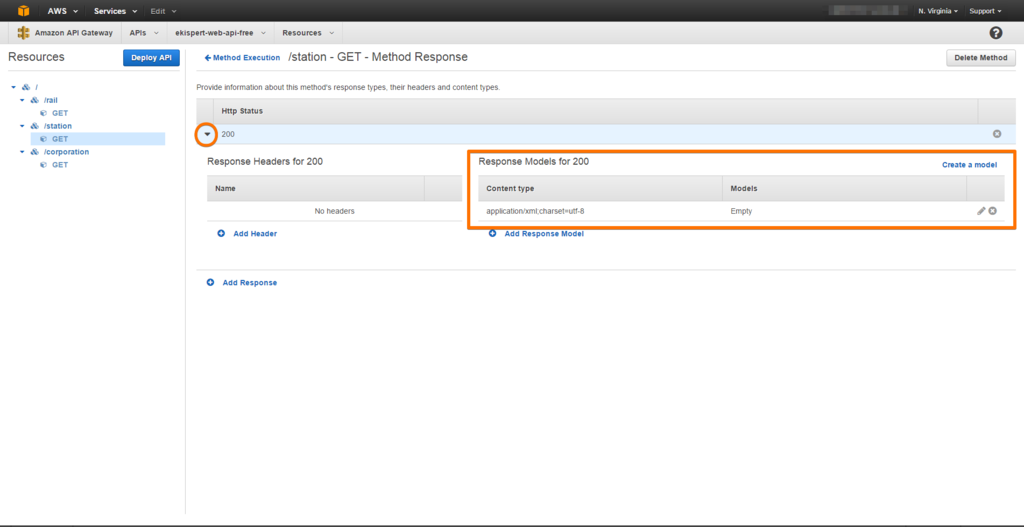
Task: Open the Resources breadcrumb dropdown
Action: click(x=308, y=33)
